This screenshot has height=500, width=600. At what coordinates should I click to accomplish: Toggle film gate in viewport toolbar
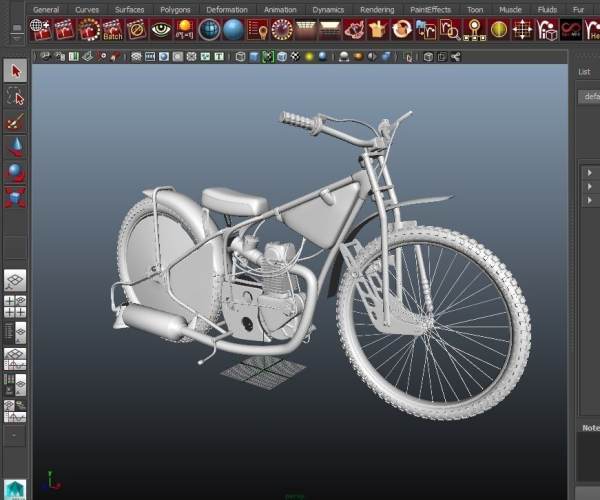150,57
